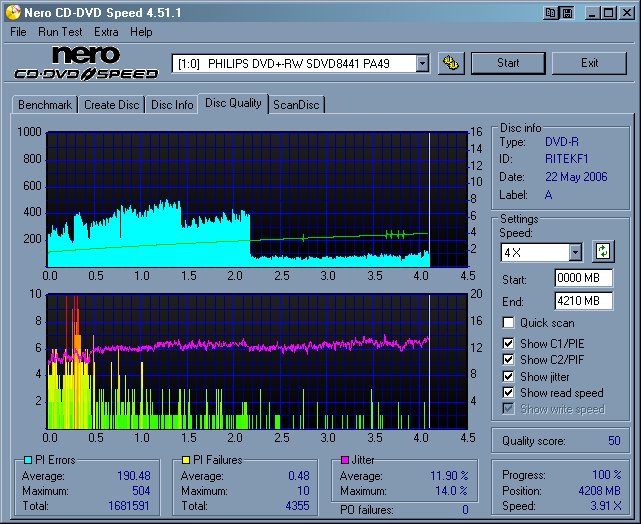This screenshot has height=524, width=641.
Task: Expand the PHILIPS DVD+-RW drive dropdown
Action: pos(422,63)
